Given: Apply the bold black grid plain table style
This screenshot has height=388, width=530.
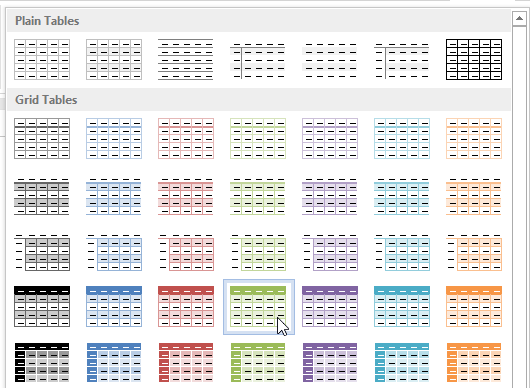Looking at the screenshot, I should [x=474, y=59].
